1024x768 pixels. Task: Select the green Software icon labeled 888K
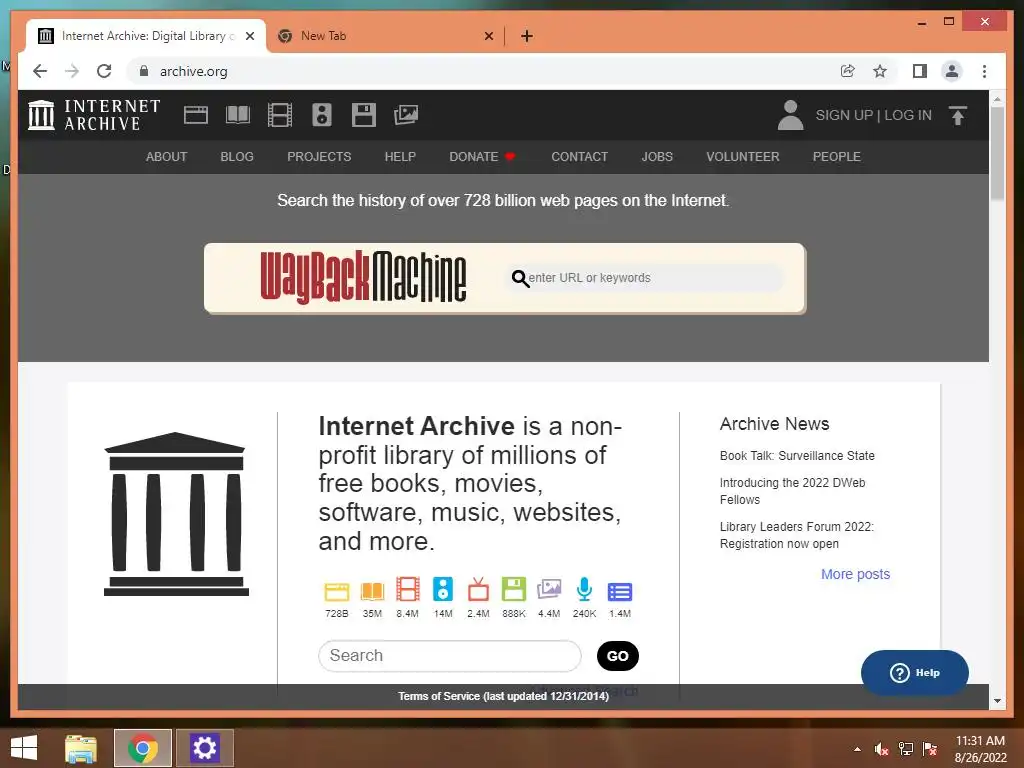tap(514, 589)
